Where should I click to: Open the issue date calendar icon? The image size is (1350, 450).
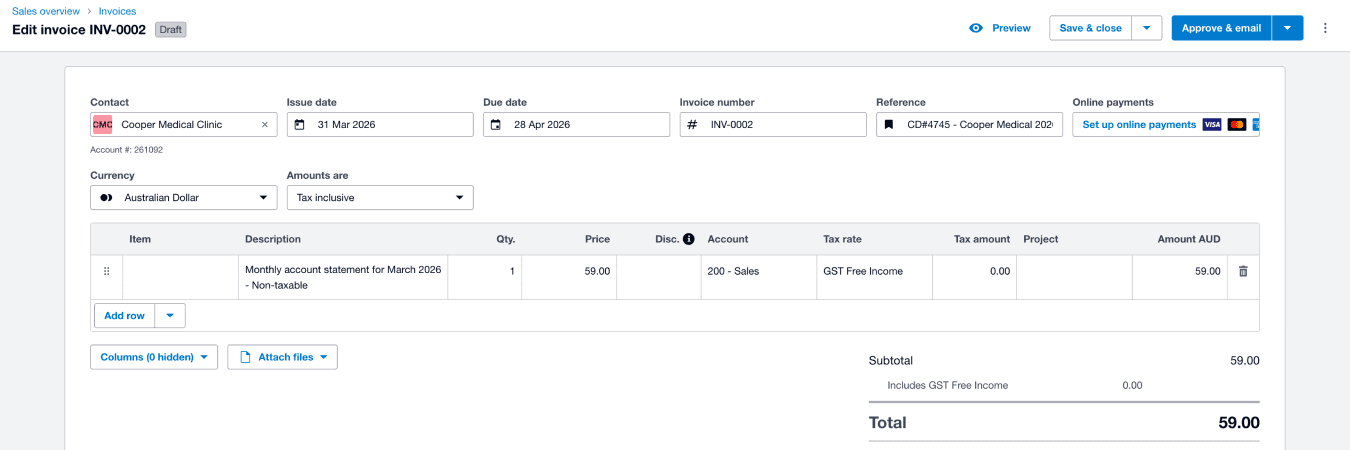[299, 125]
